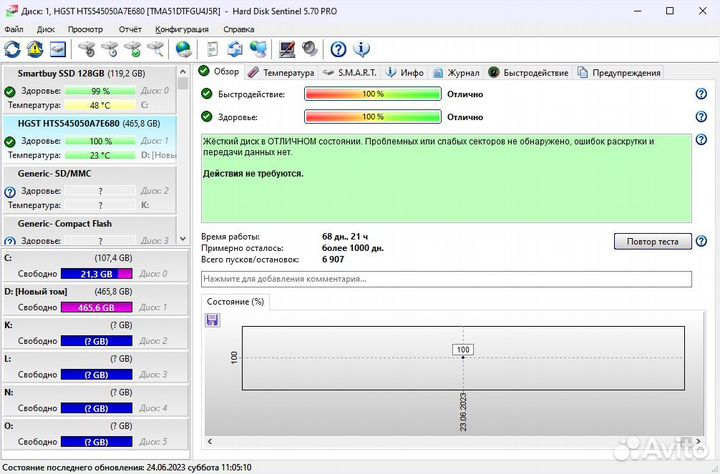Click the D: free space bar 465,6 GB

[96, 307]
